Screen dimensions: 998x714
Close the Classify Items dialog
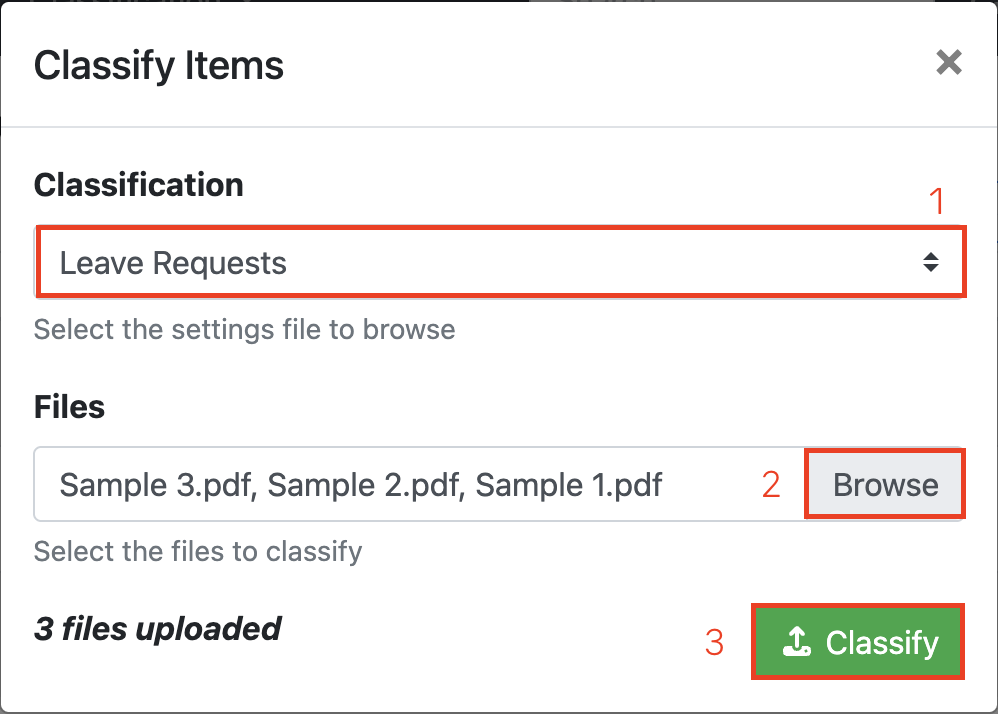point(948,62)
